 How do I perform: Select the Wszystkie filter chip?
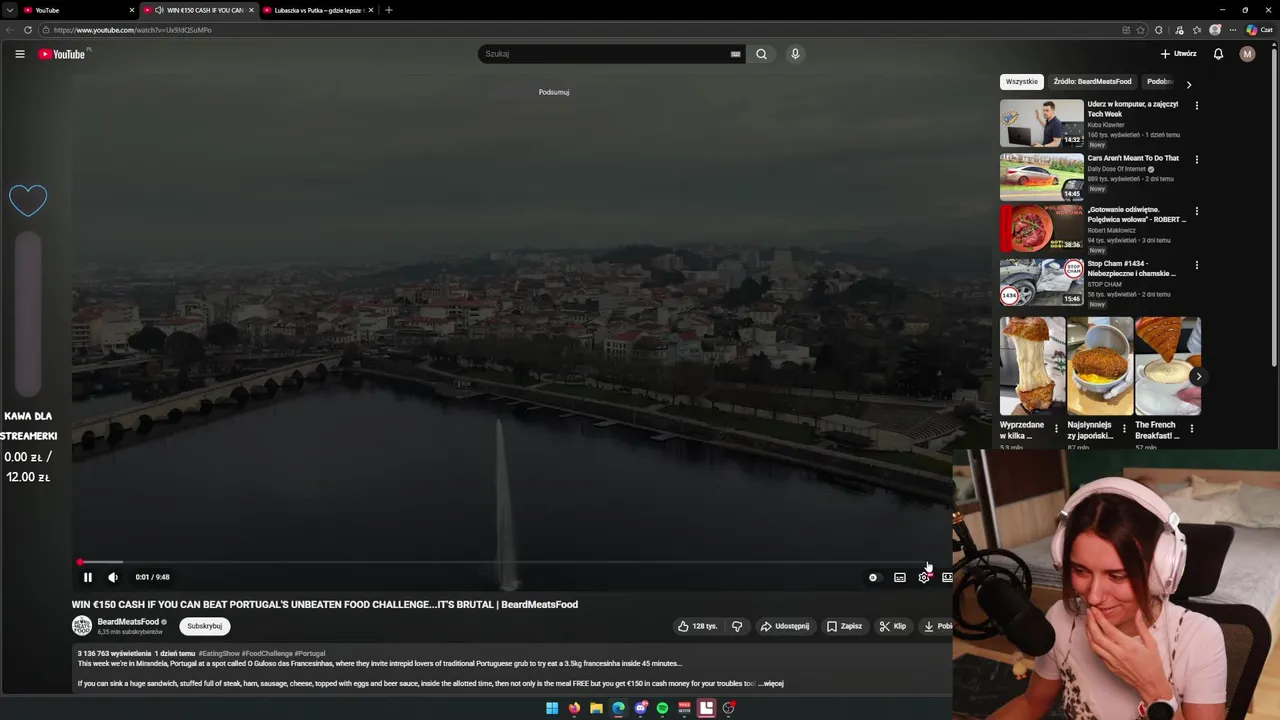pyautogui.click(x=1022, y=82)
